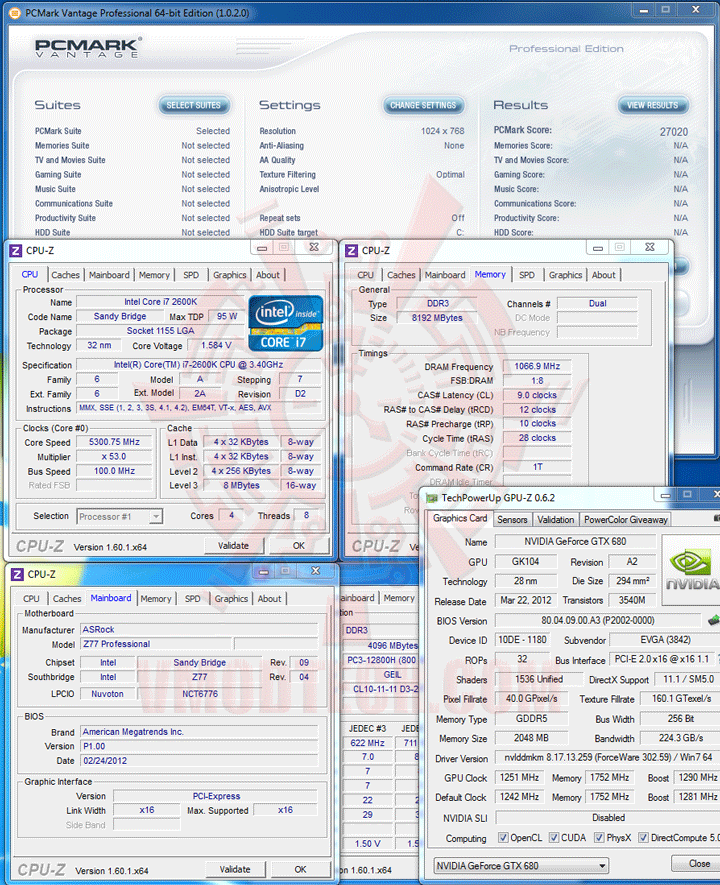The height and width of the screenshot is (885, 720).
Task: Open the Processor #1 selection dropdown
Action: 120,516
